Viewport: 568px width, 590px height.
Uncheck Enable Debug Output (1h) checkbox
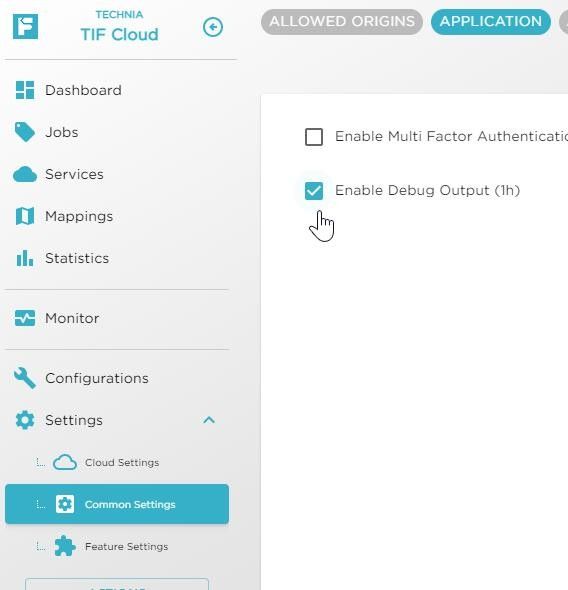click(x=314, y=191)
